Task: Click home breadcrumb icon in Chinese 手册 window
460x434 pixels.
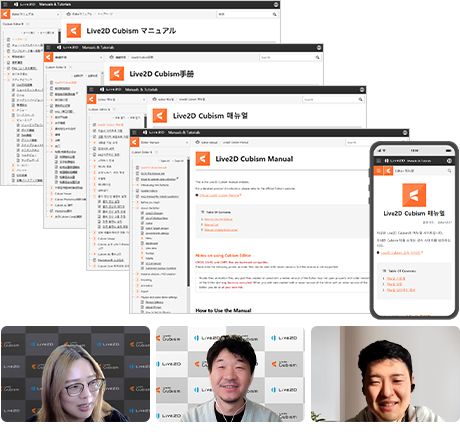Action: click(x=111, y=57)
